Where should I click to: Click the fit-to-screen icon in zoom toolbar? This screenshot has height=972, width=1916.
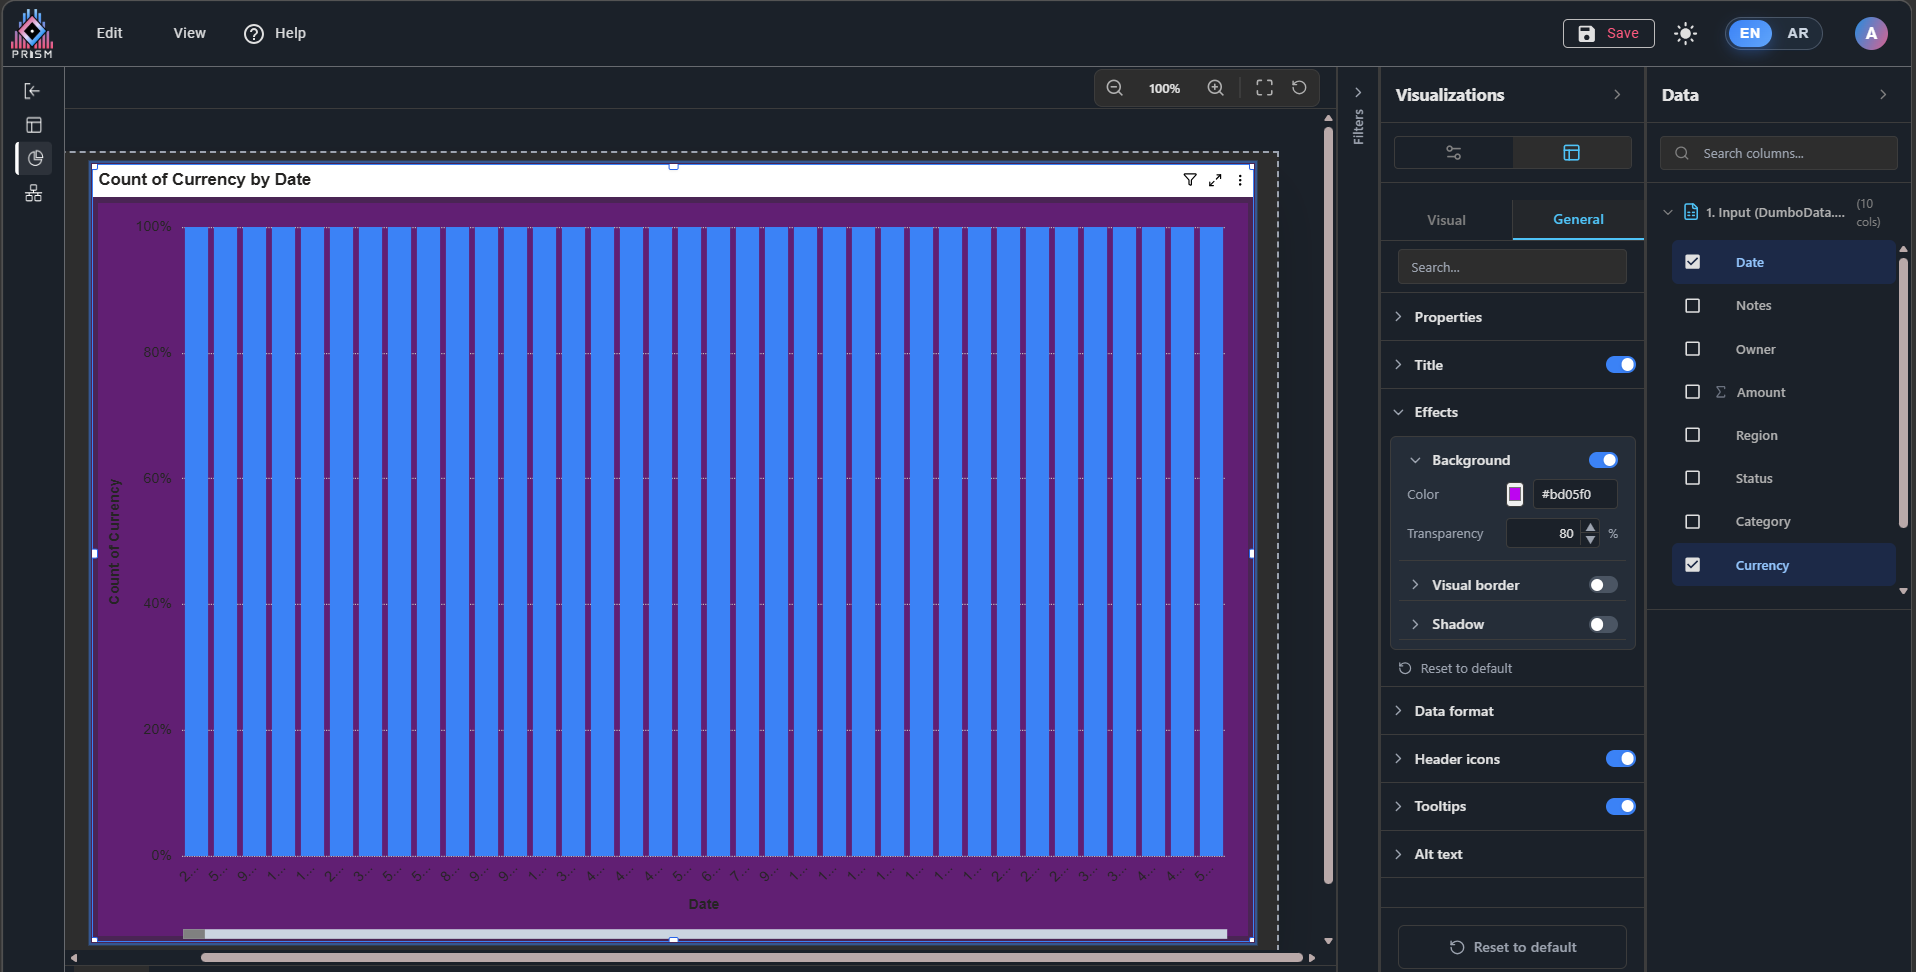1264,88
